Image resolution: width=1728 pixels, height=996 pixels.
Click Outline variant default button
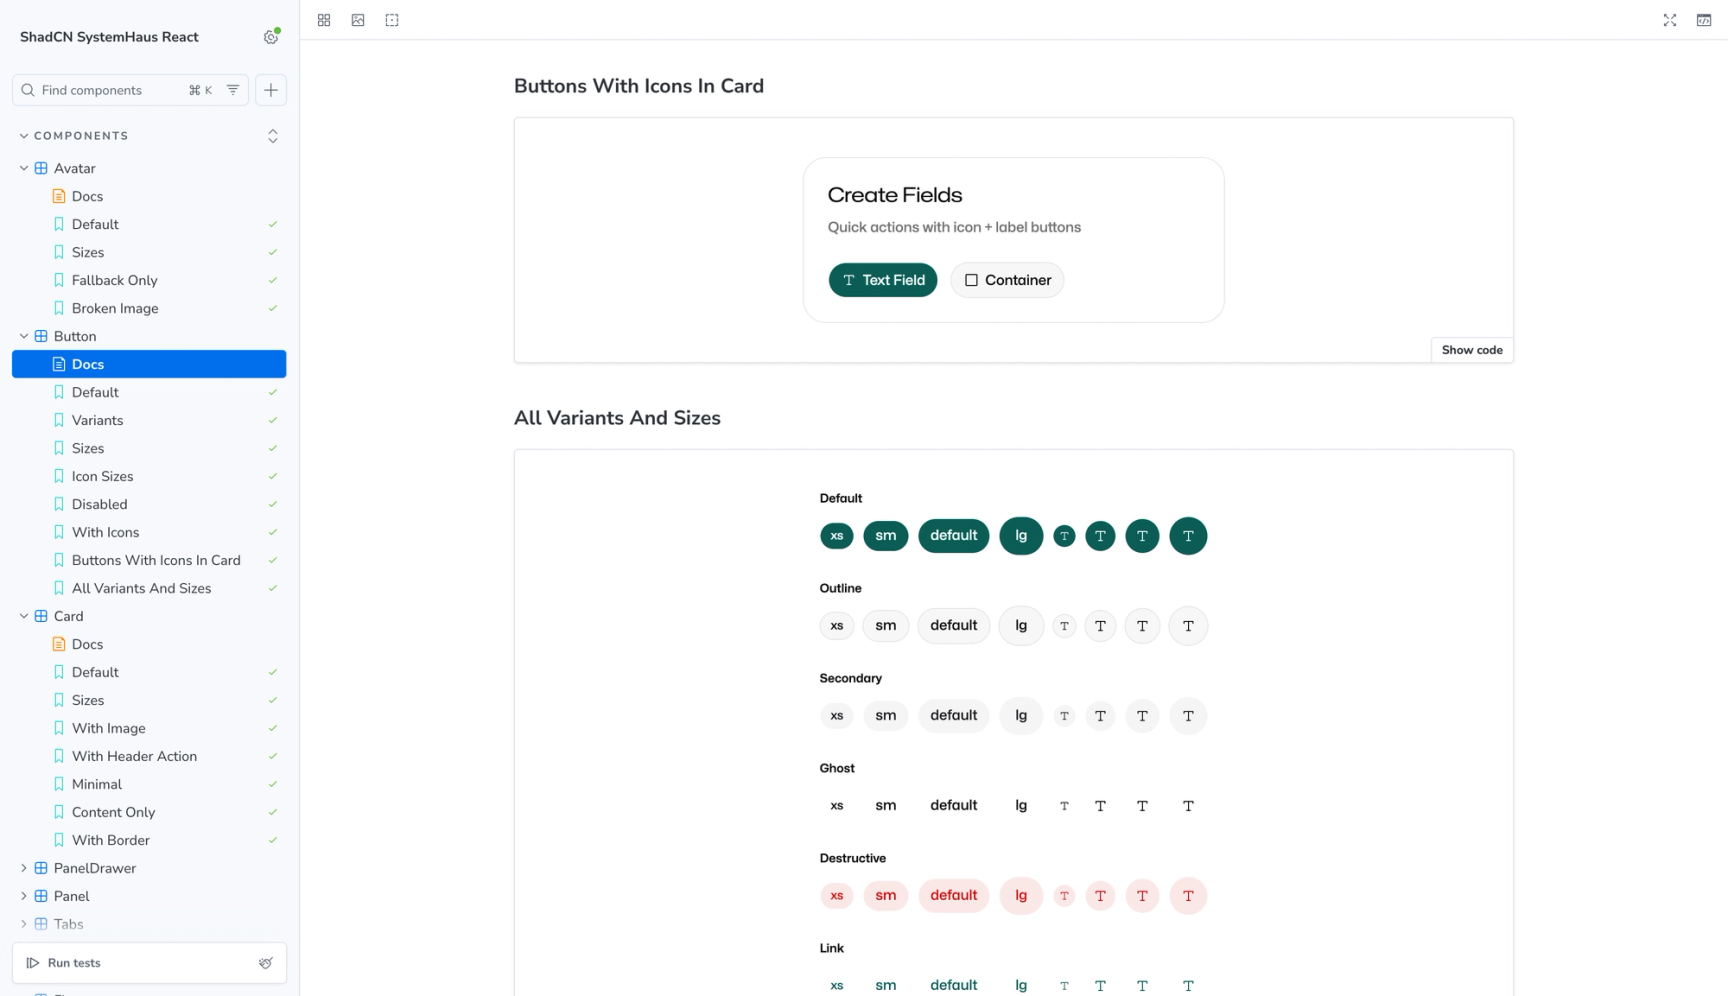[954, 626]
